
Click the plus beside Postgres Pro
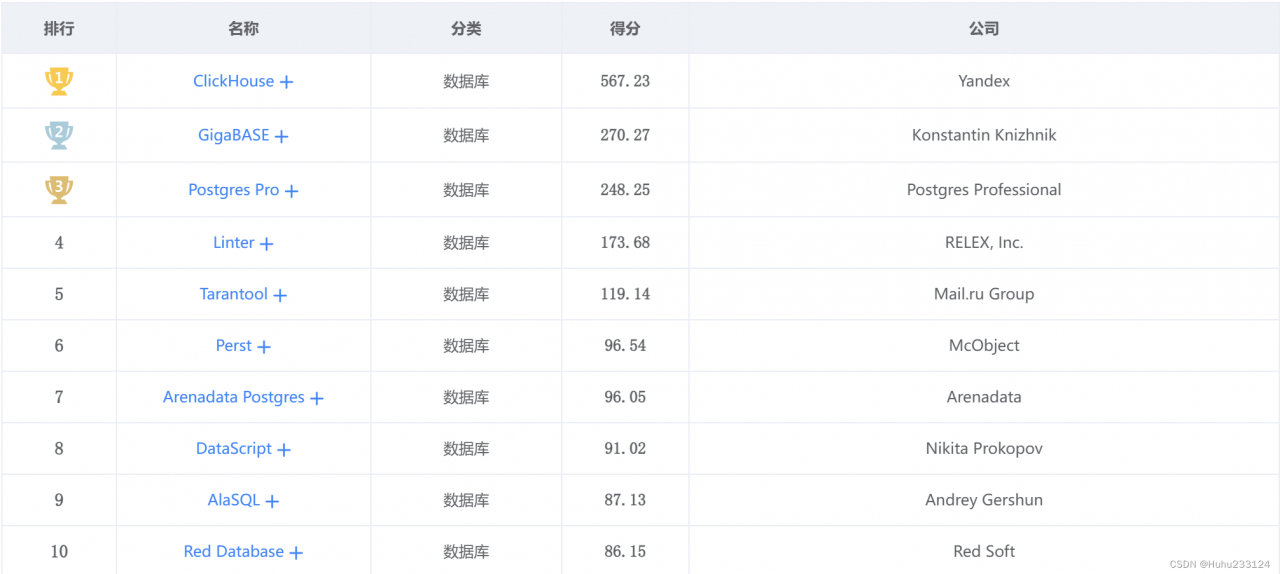click(291, 190)
